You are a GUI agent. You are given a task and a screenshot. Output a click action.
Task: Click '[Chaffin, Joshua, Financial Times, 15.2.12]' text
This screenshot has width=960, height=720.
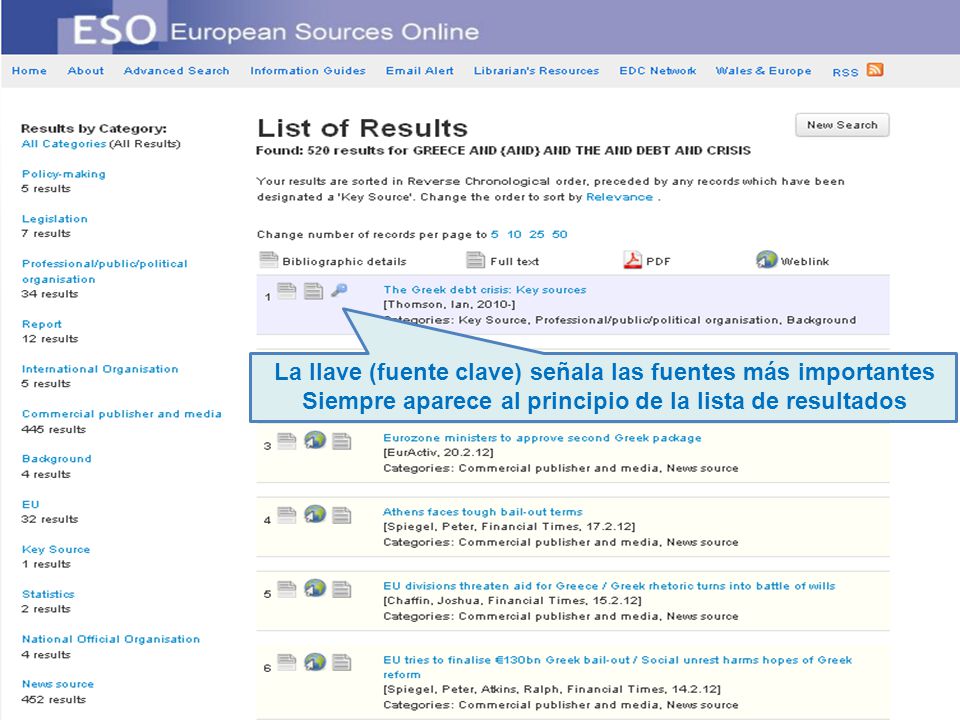[x=512, y=601]
